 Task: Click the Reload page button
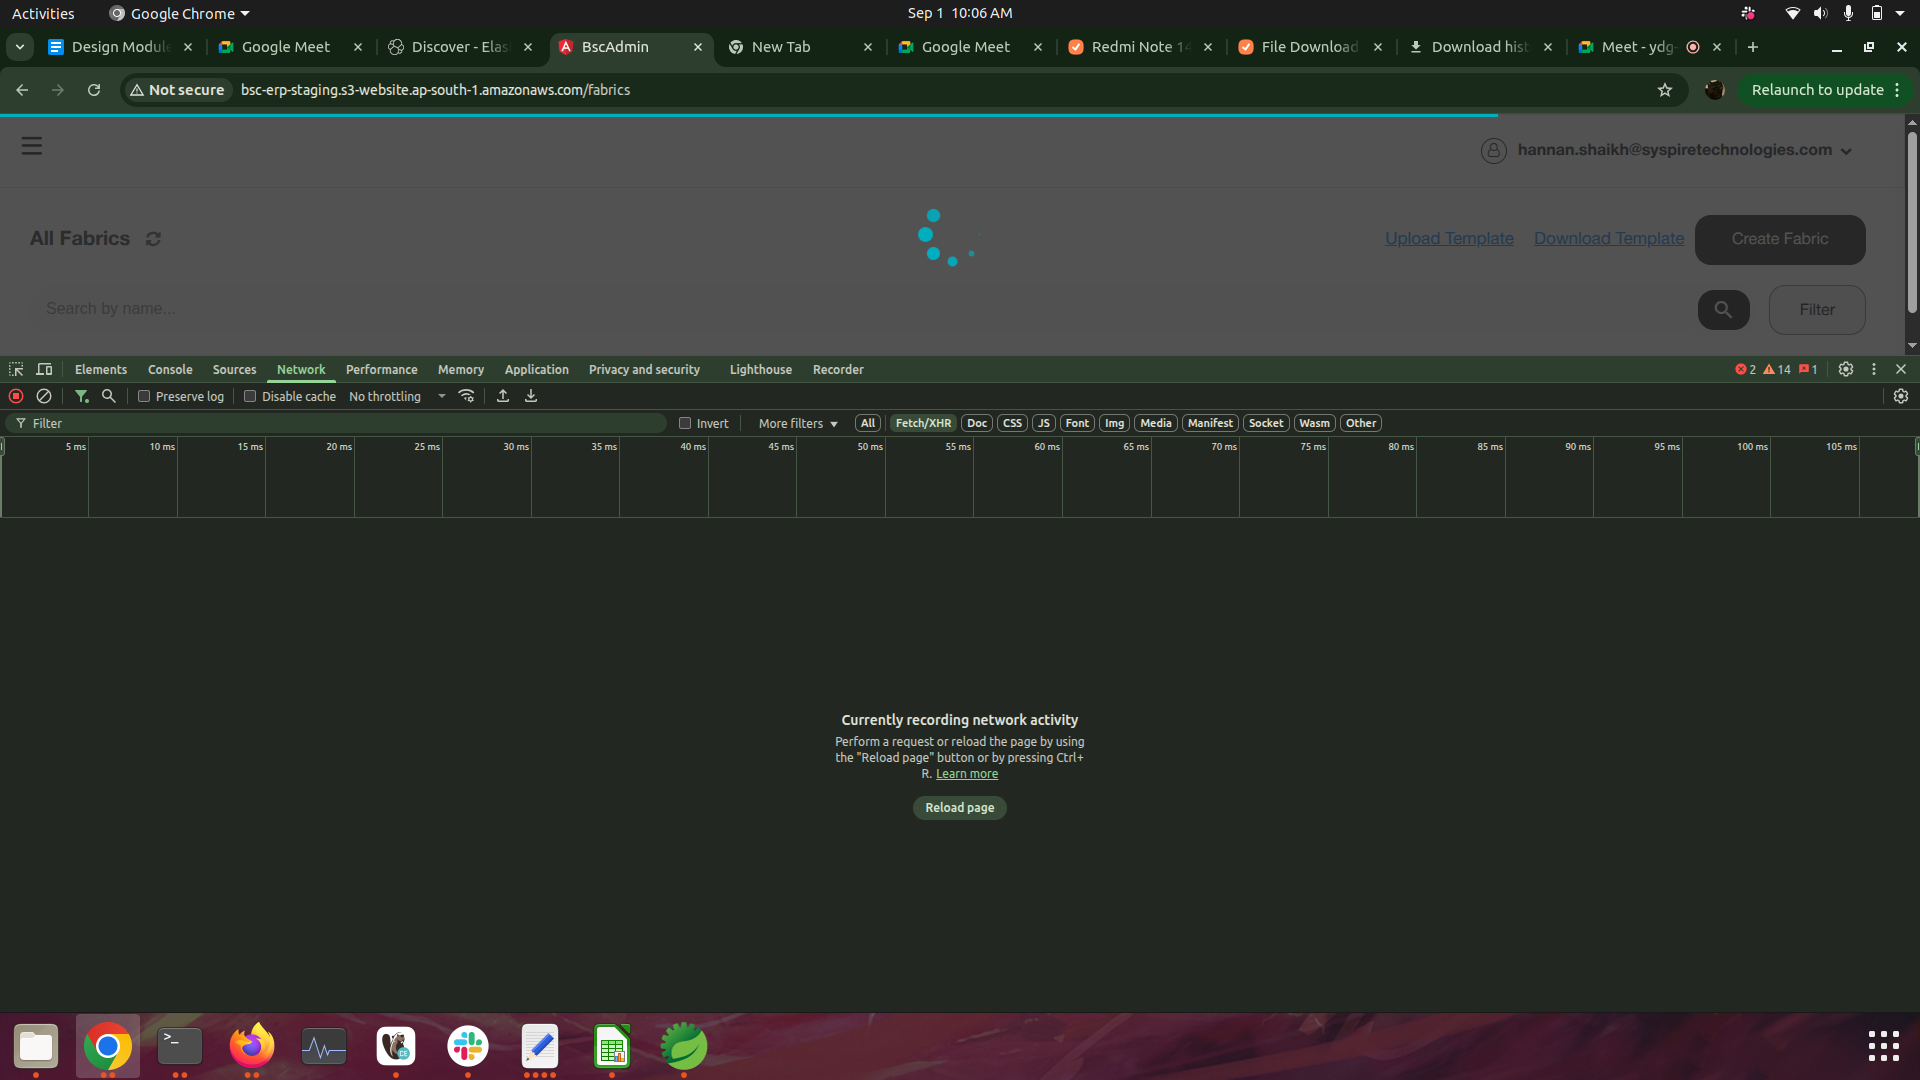[960, 808]
